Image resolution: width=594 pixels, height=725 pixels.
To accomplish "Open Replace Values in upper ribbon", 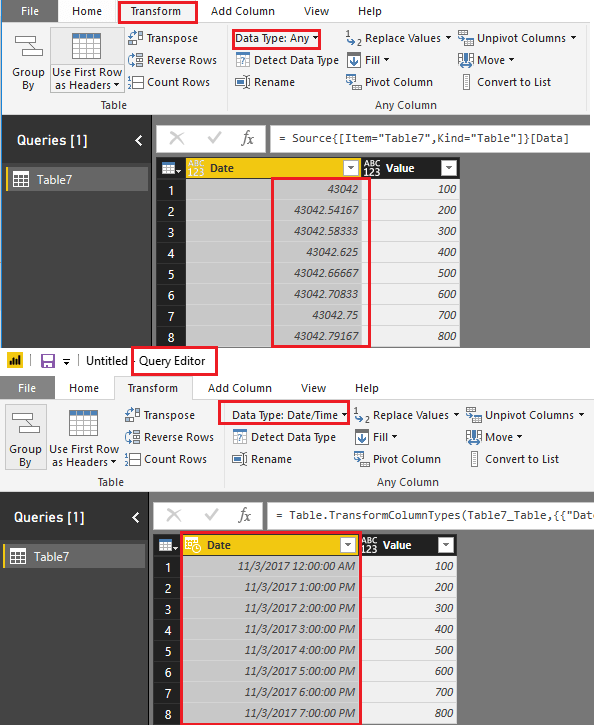I will [x=398, y=38].
